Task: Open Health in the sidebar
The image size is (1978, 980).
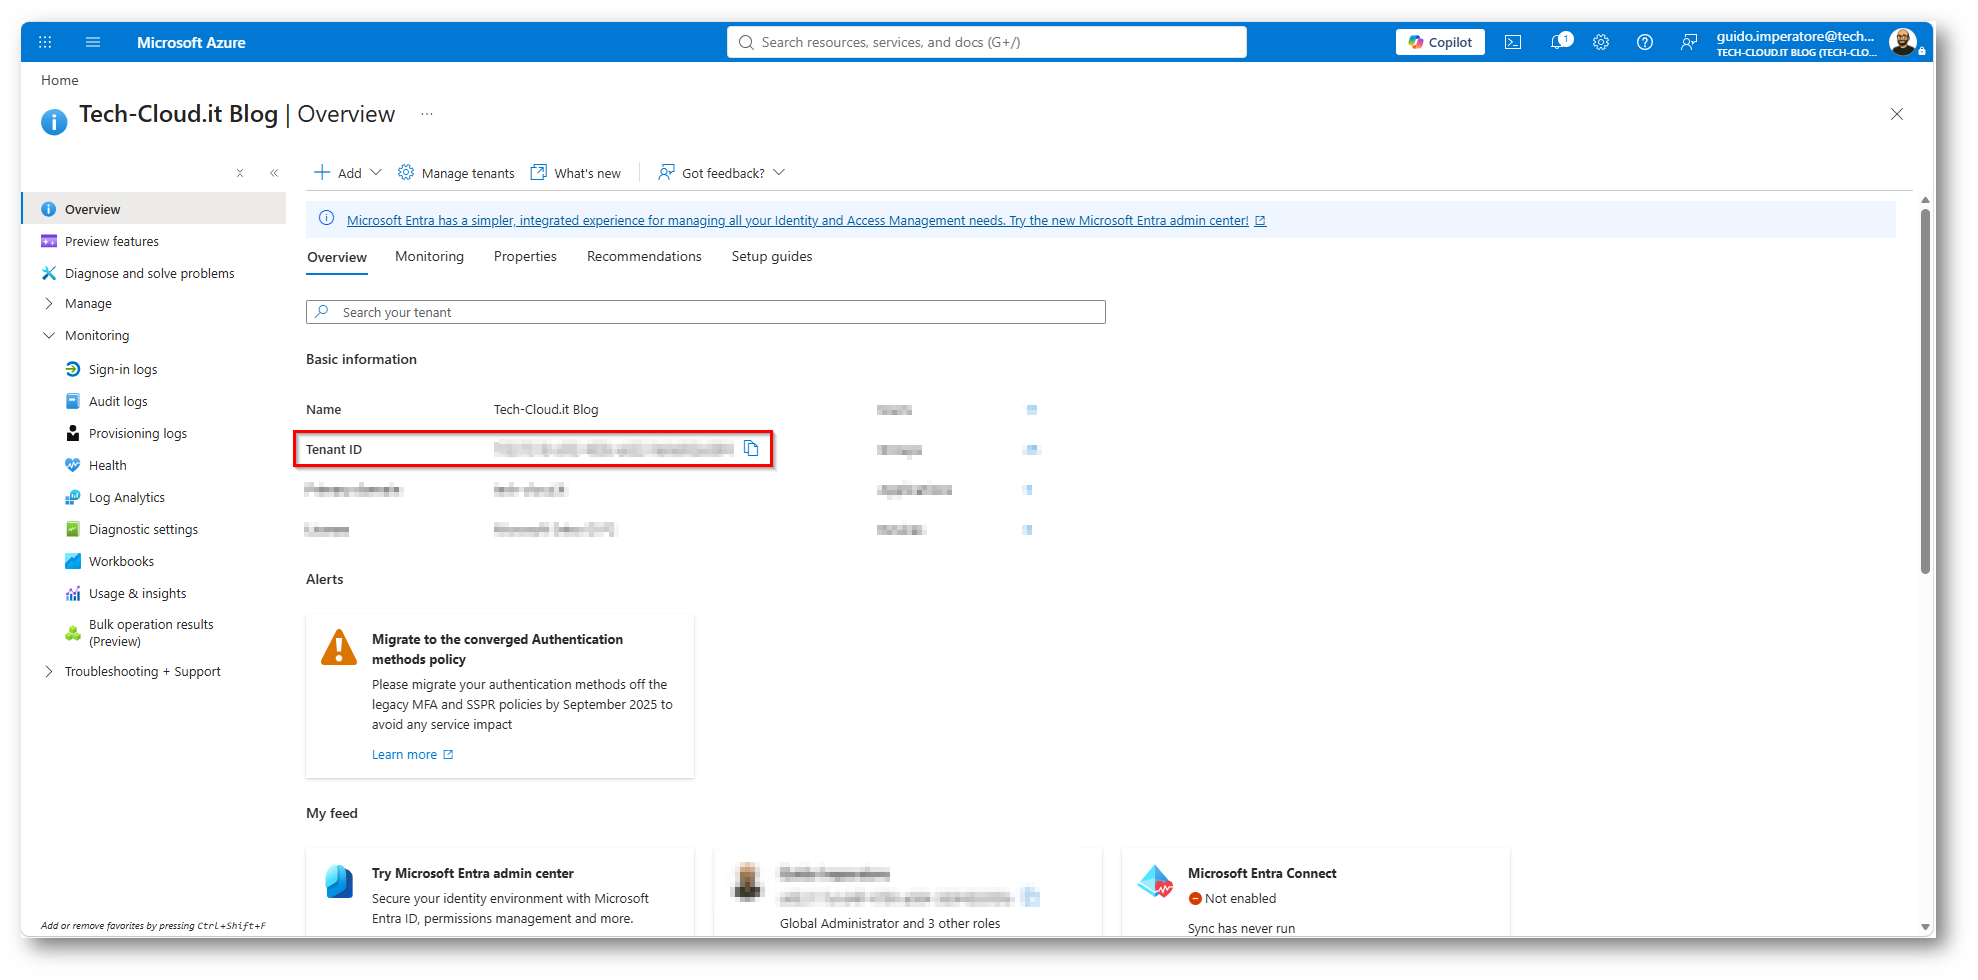Action: pos(107,466)
